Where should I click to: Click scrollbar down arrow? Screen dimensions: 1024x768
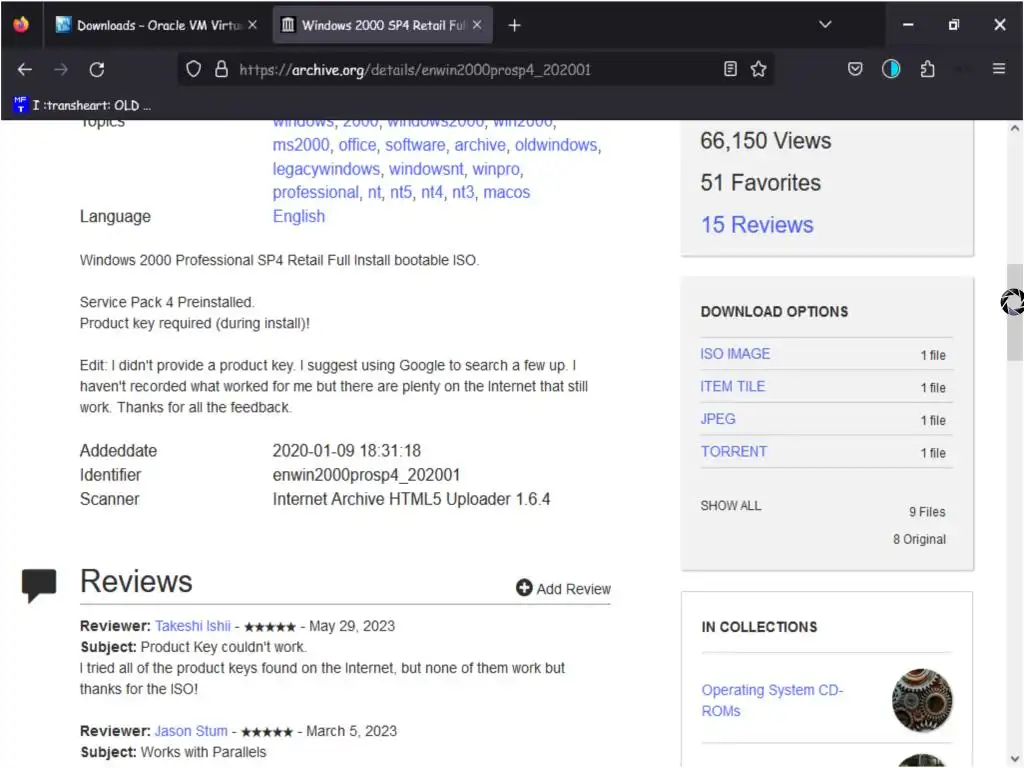(x=1014, y=759)
